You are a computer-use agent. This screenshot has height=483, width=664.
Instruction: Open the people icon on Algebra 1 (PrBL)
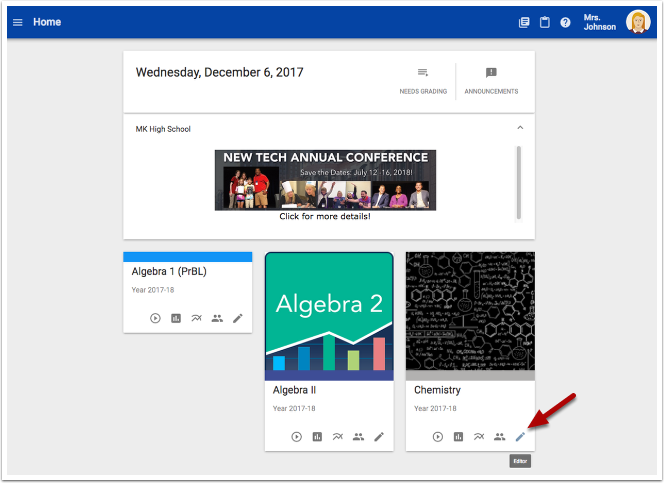[217, 318]
